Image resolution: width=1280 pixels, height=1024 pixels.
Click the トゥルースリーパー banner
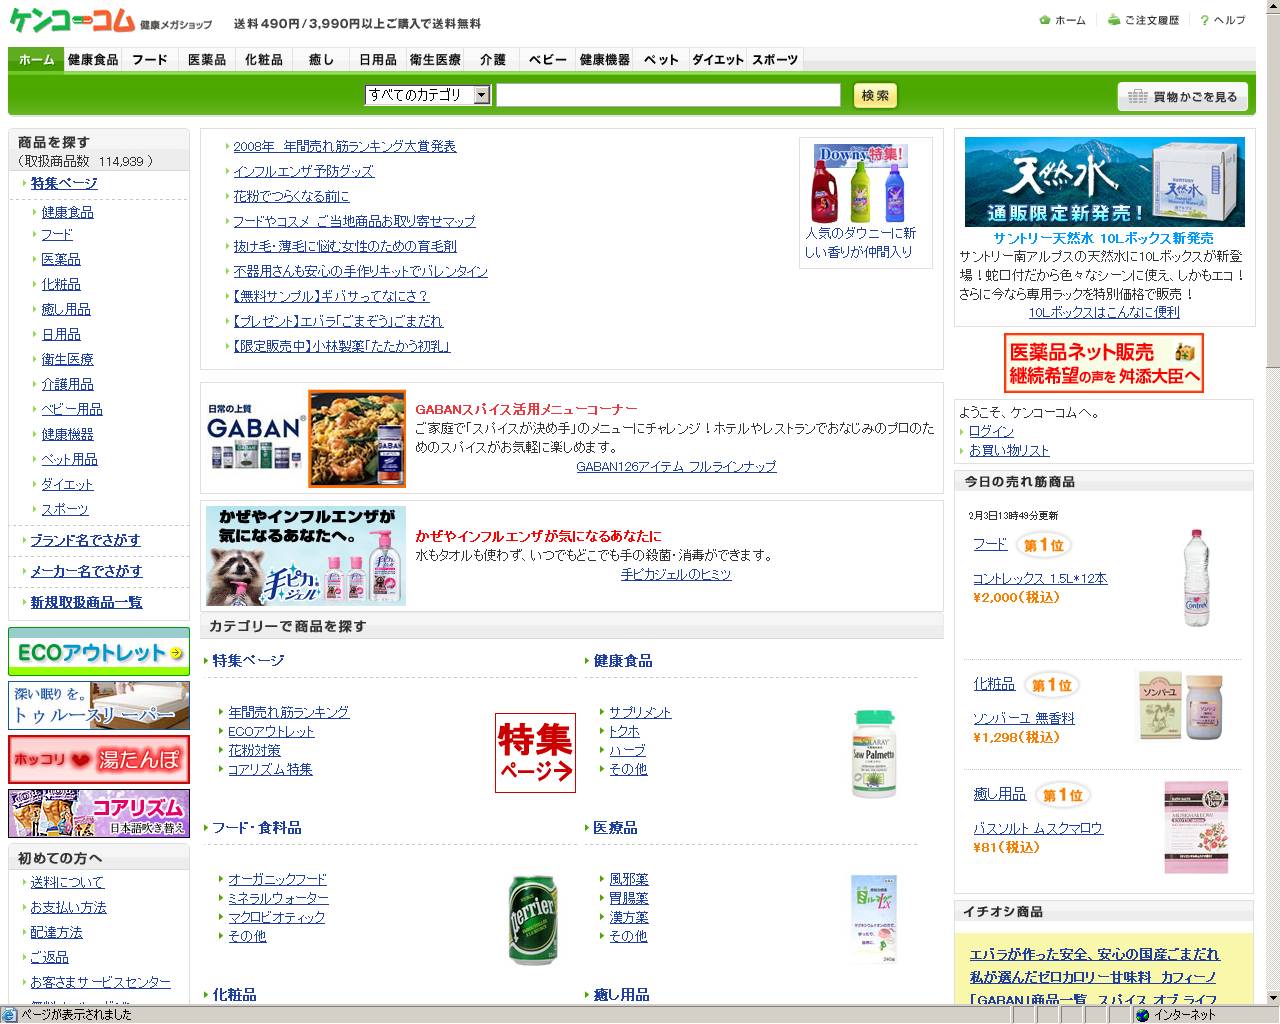point(99,706)
